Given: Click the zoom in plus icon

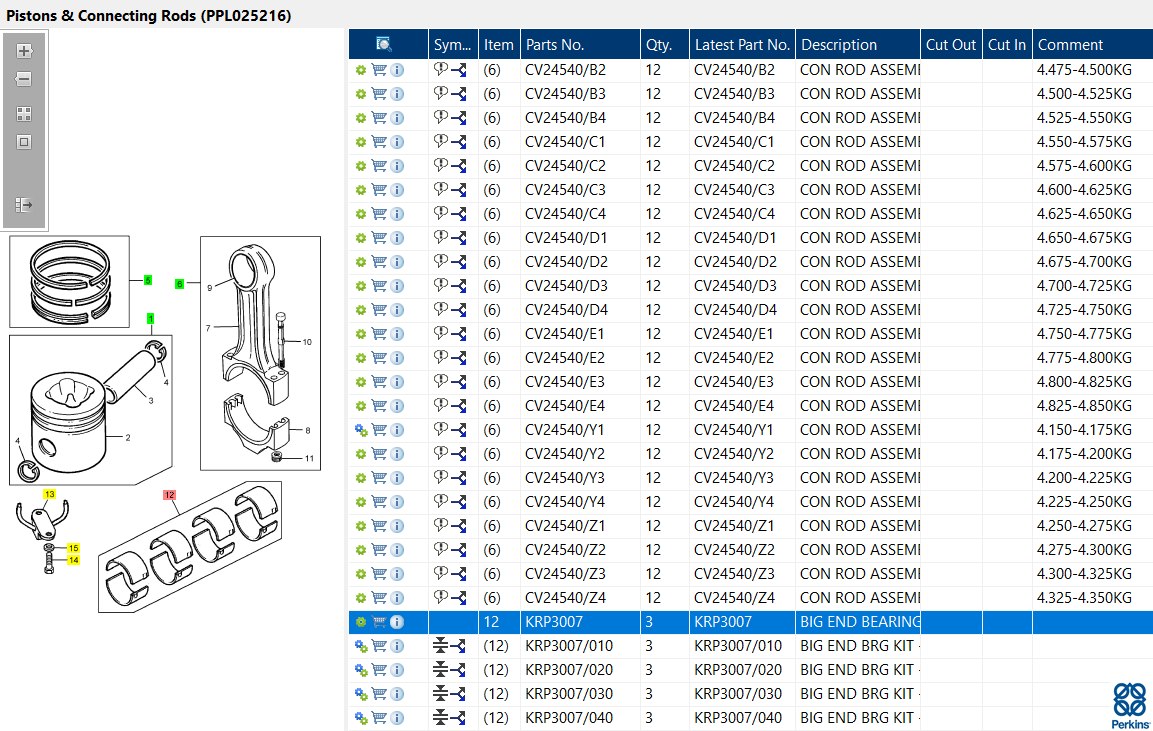Looking at the screenshot, I should 24,51.
